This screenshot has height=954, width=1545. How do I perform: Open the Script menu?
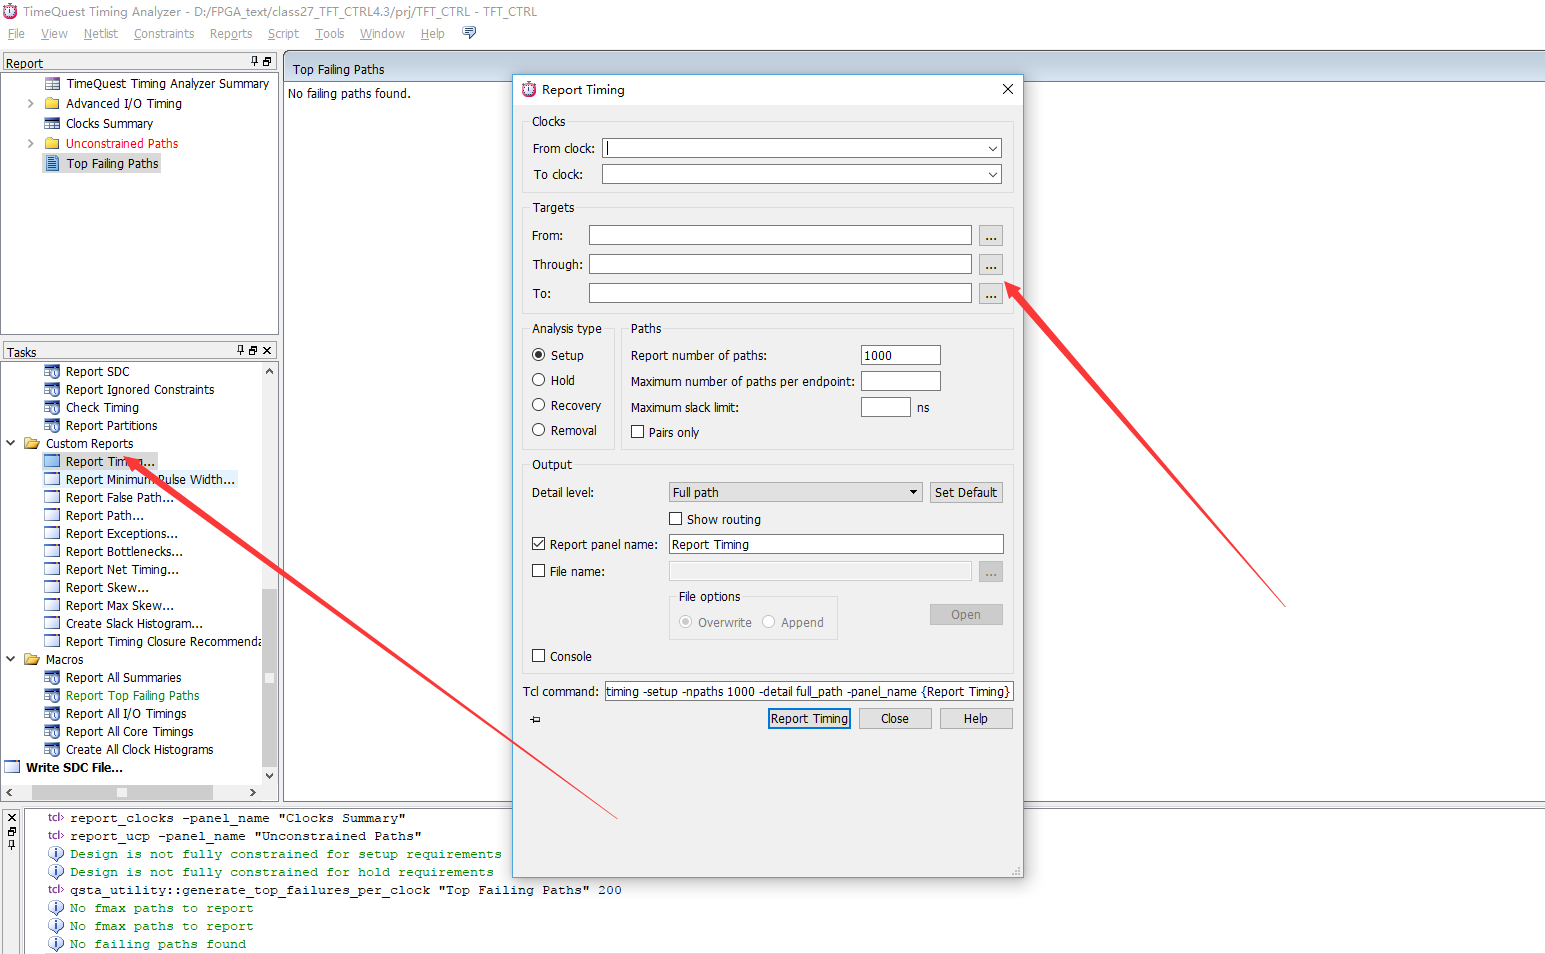click(283, 33)
